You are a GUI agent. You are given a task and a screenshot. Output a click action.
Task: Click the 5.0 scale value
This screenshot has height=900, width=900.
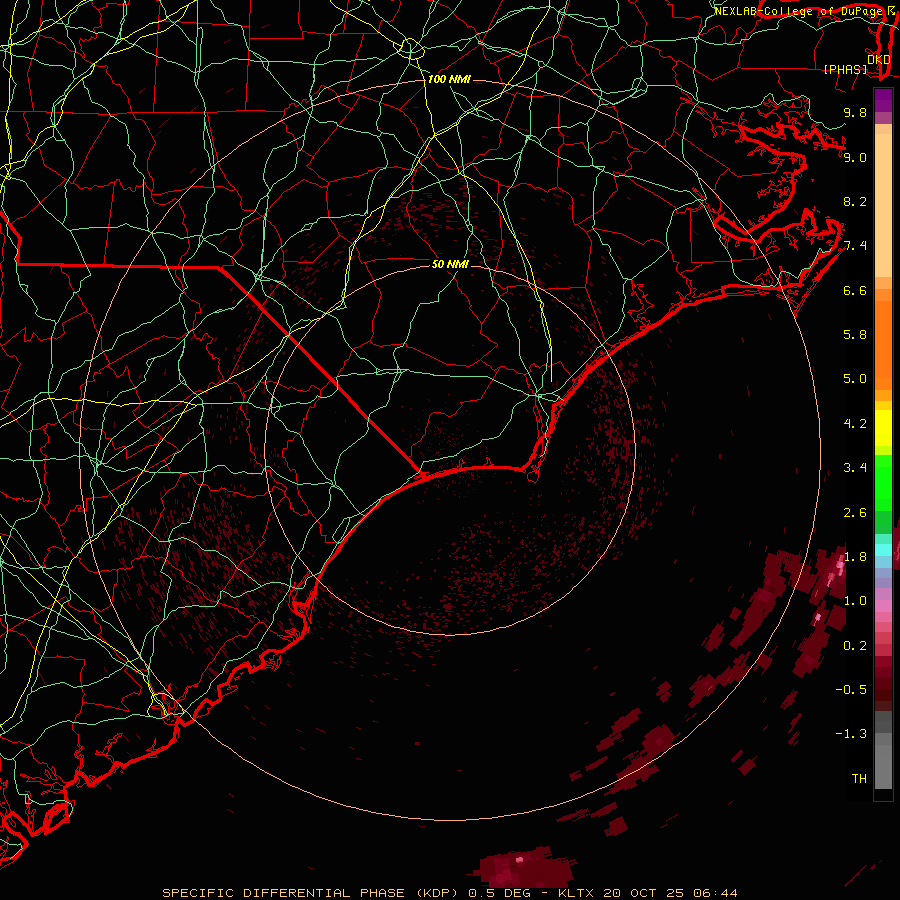[x=855, y=379]
